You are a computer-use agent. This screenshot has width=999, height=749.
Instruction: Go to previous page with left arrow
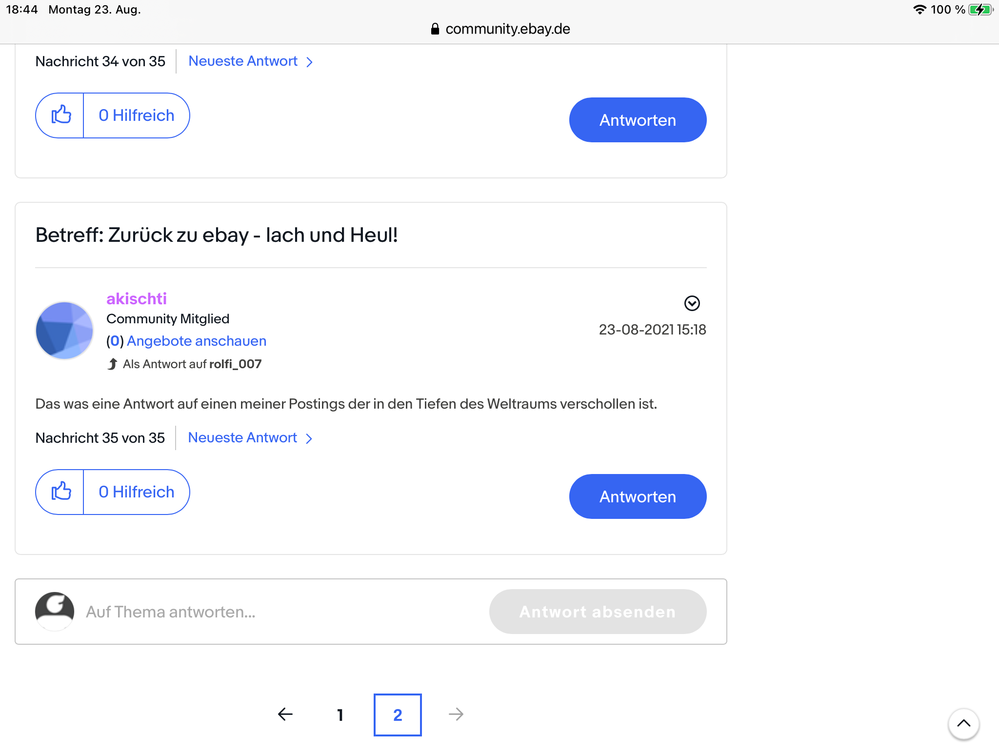point(285,714)
